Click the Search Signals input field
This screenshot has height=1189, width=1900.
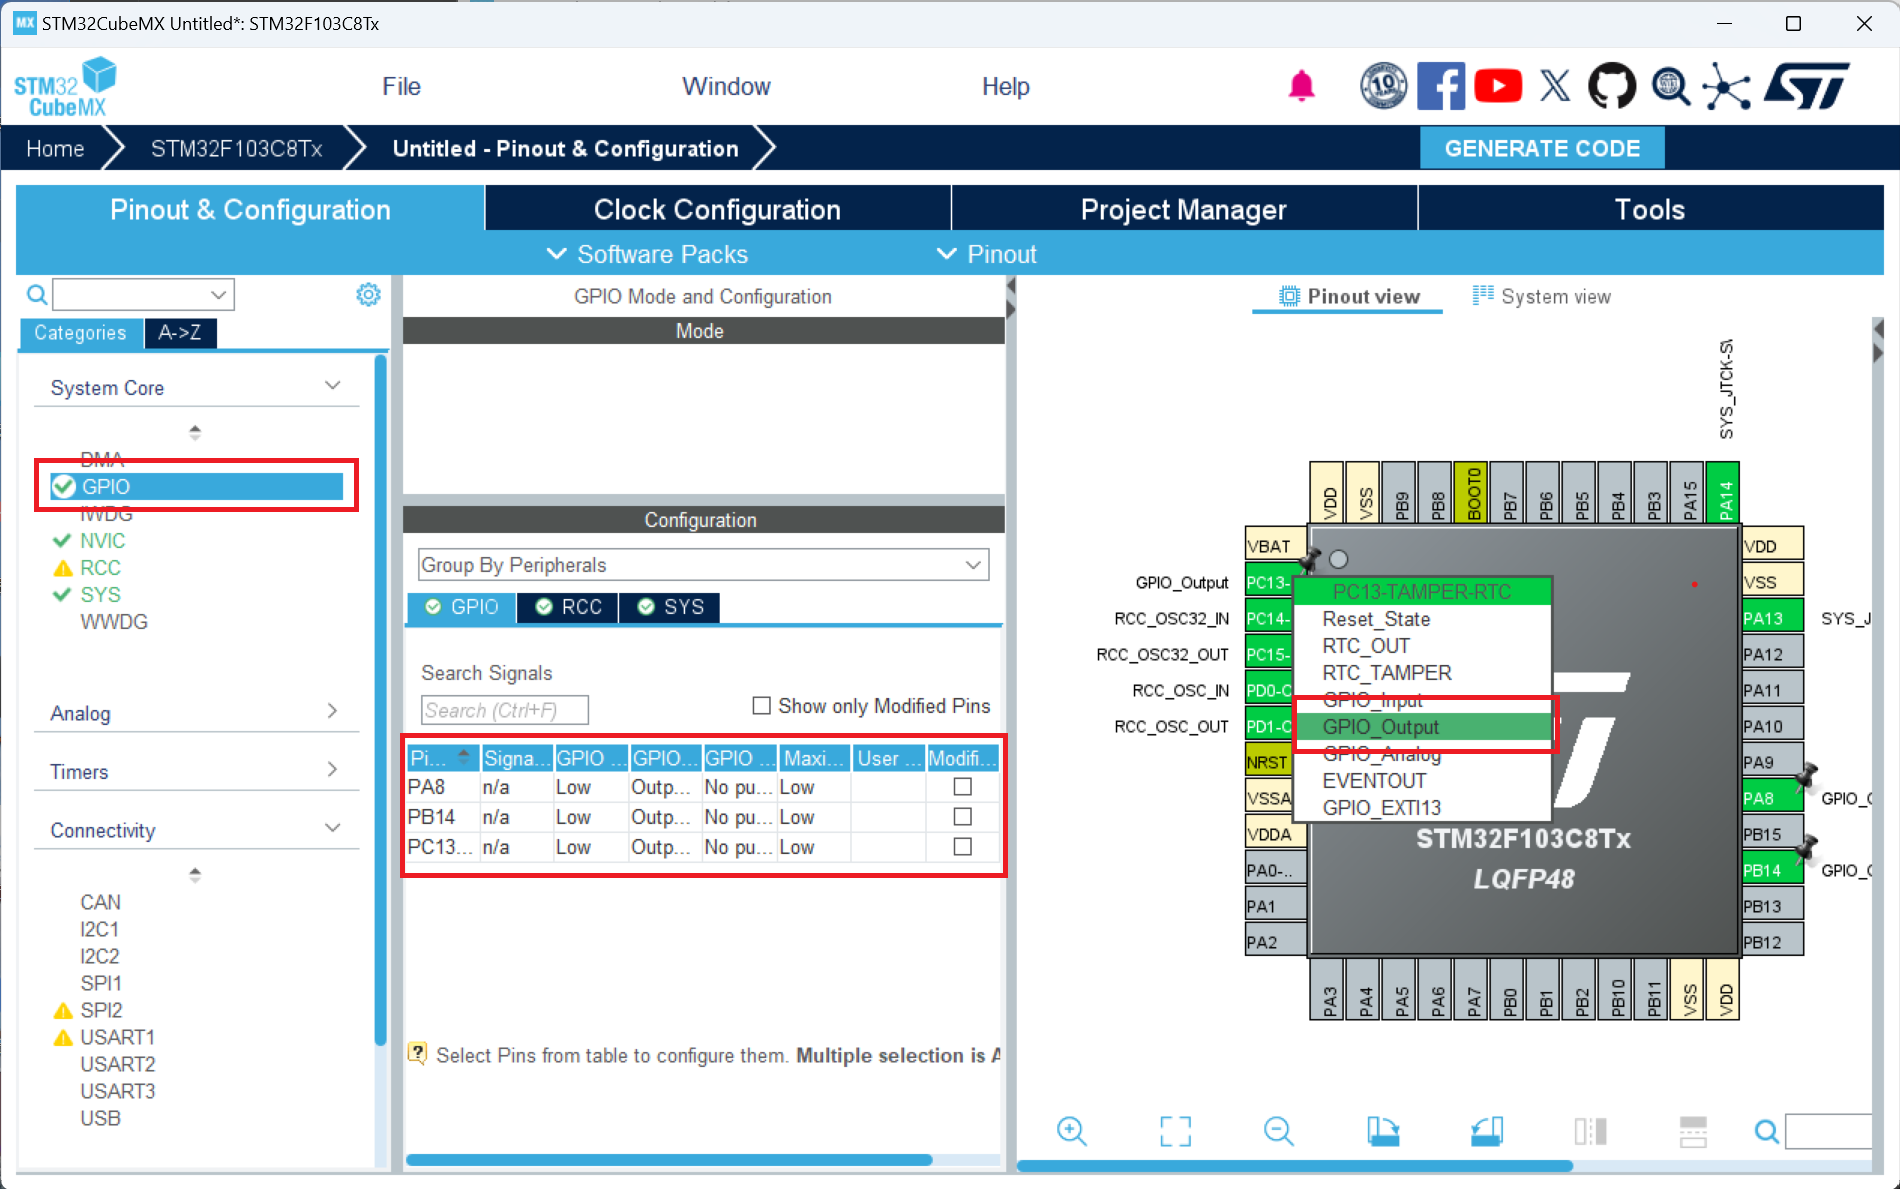point(505,710)
